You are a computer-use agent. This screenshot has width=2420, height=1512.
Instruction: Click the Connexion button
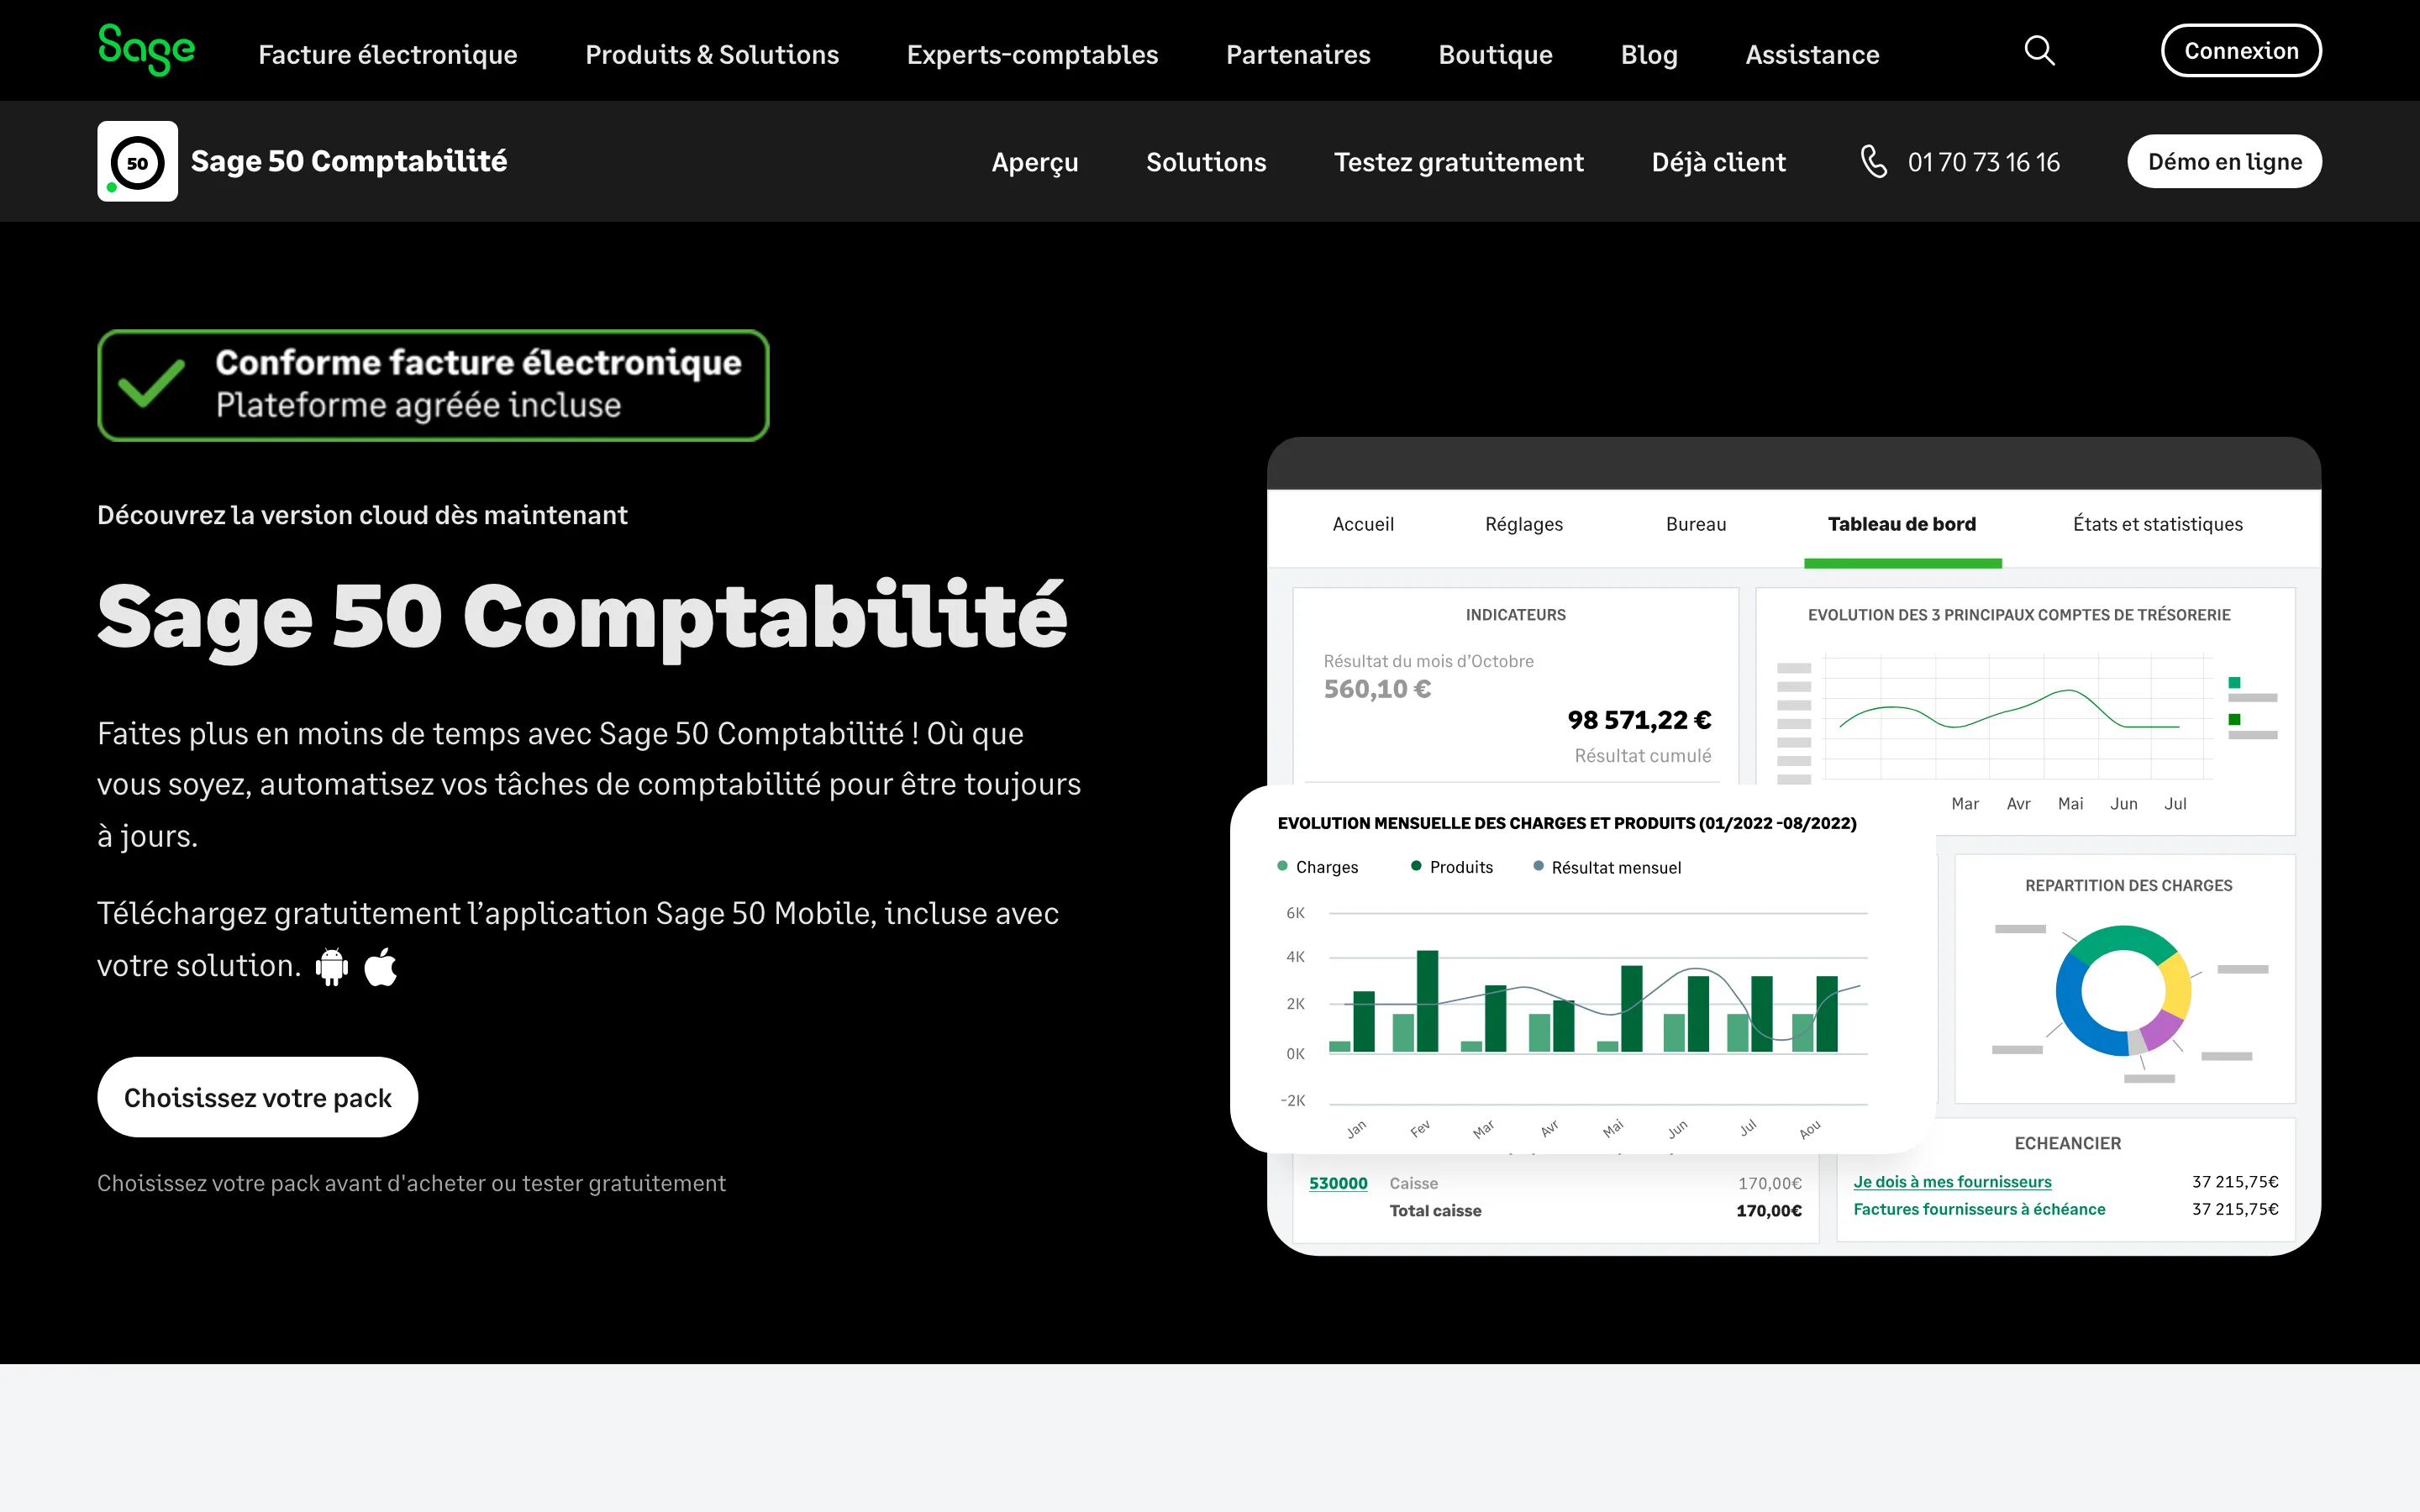tap(2241, 50)
